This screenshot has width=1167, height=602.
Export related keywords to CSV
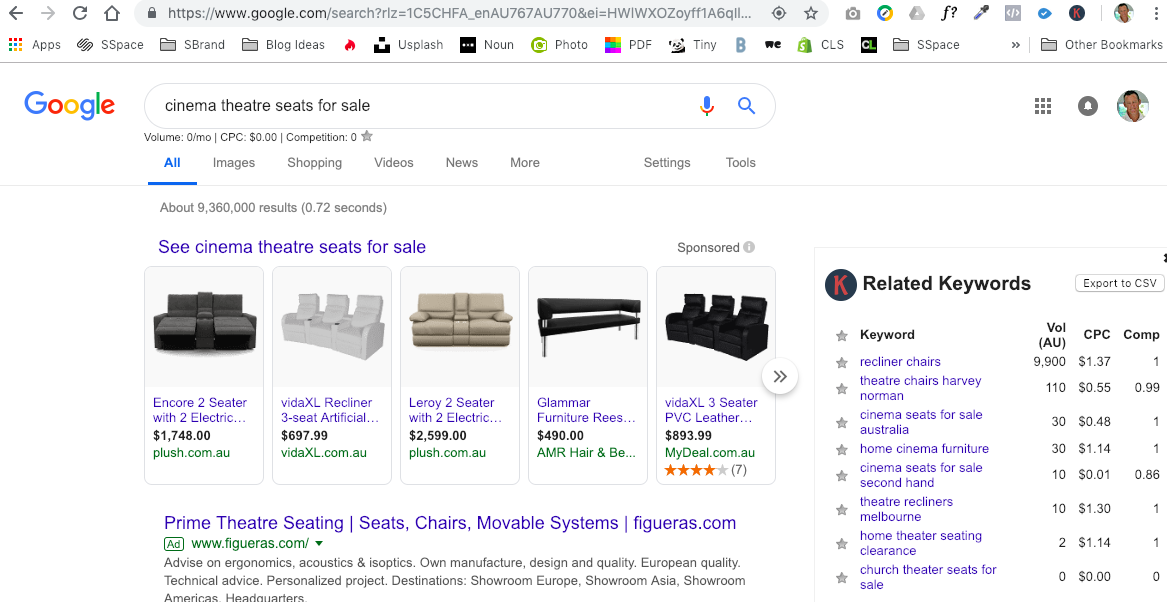point(1119,283)
